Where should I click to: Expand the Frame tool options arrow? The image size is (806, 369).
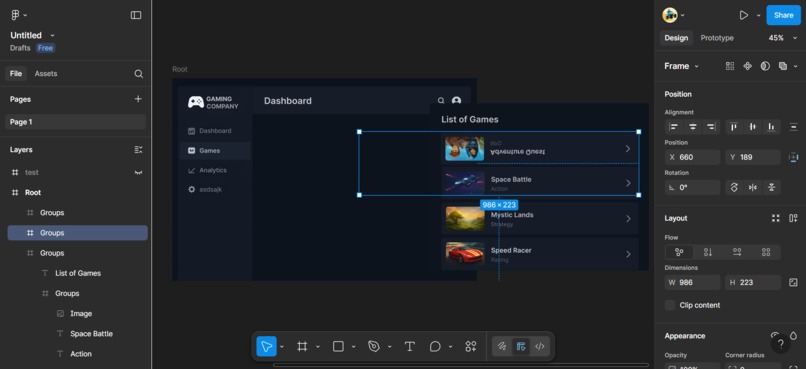[318, 347]
